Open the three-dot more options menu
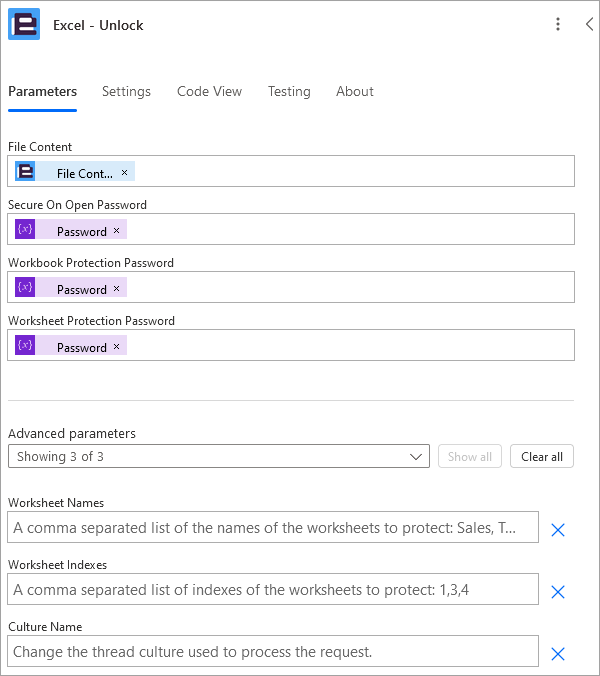Image resolution: width=600 pixels, height=676 pixels. (558, 24)
